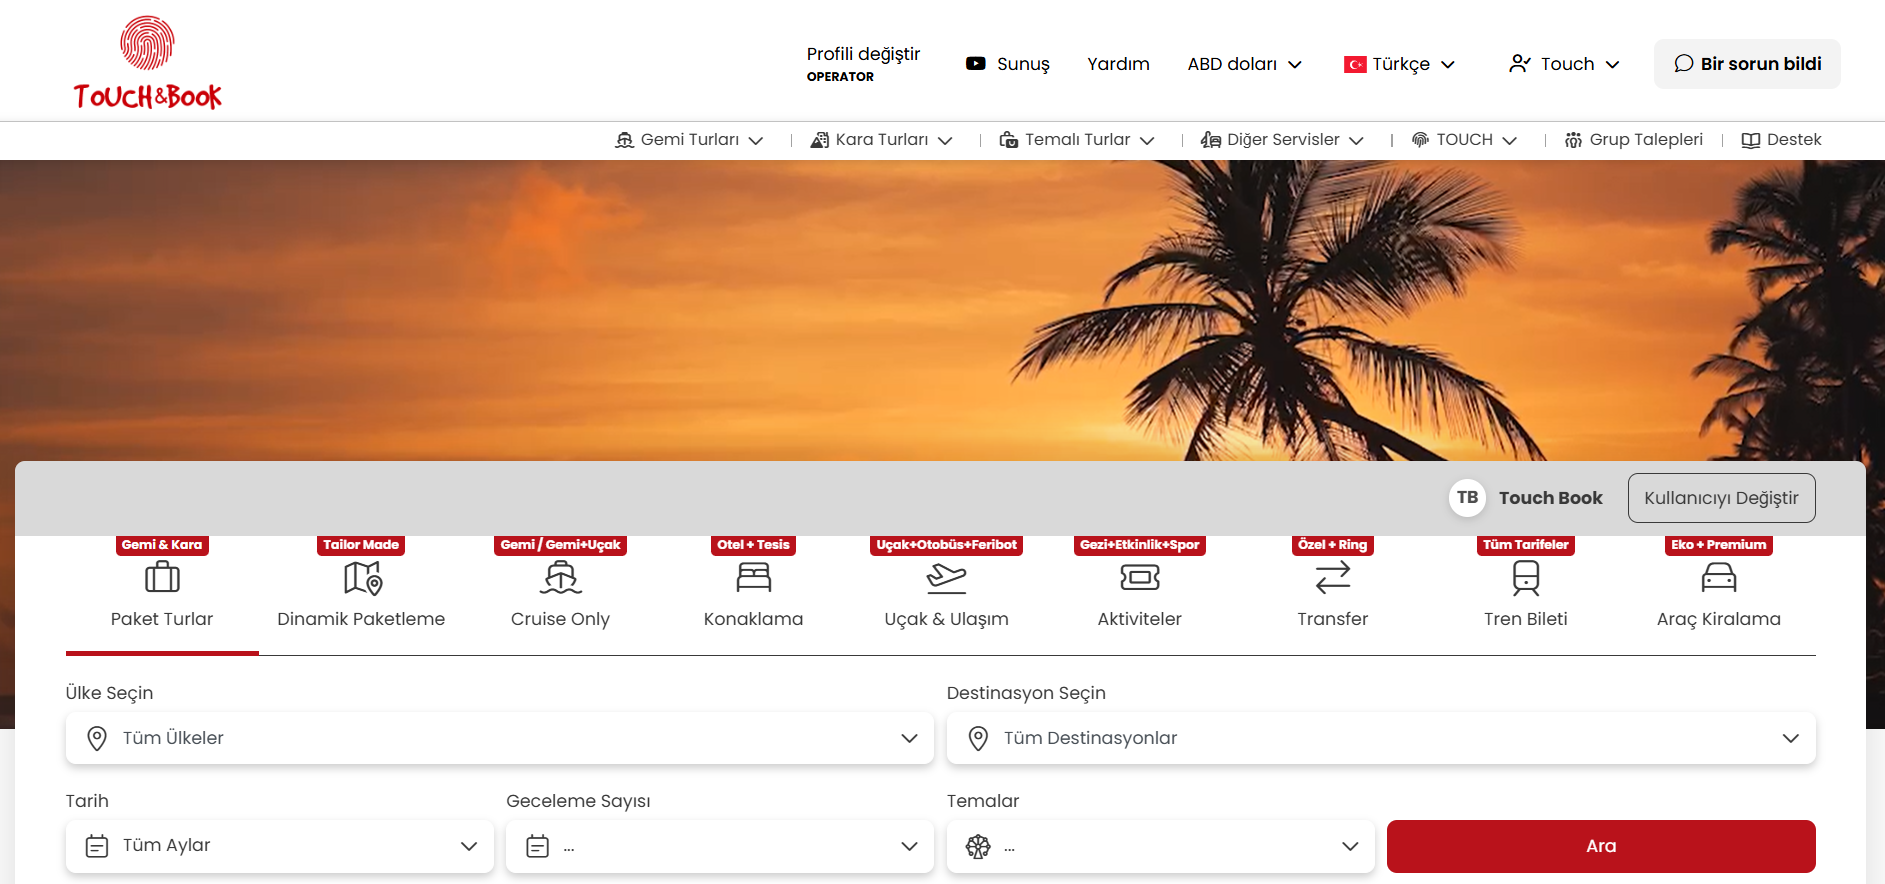Image resolution: width=1885 pixels, height=884 pixels.
Task: Select the Tren Bileti train icon
Action: click(x=1526, y=578)
